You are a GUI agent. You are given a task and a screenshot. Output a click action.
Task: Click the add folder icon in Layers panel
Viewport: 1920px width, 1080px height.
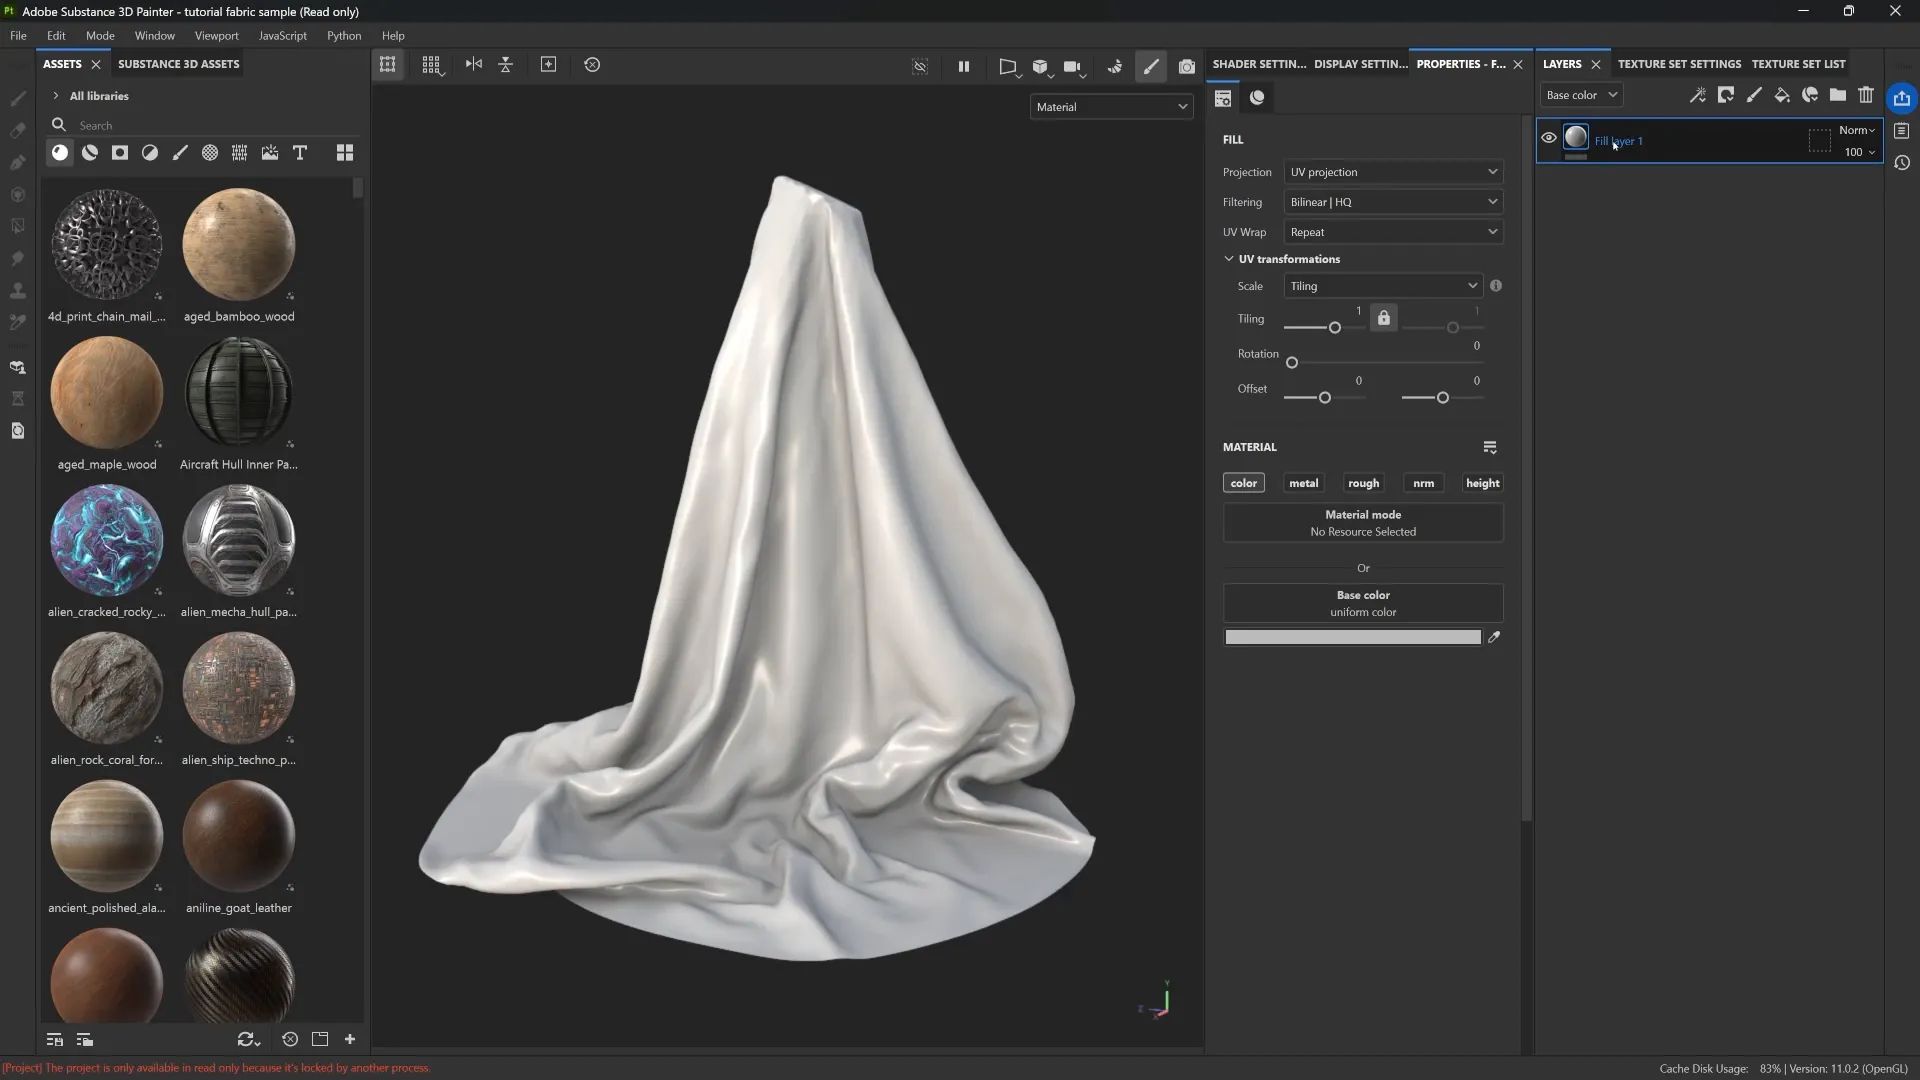tap(1838, 95)
